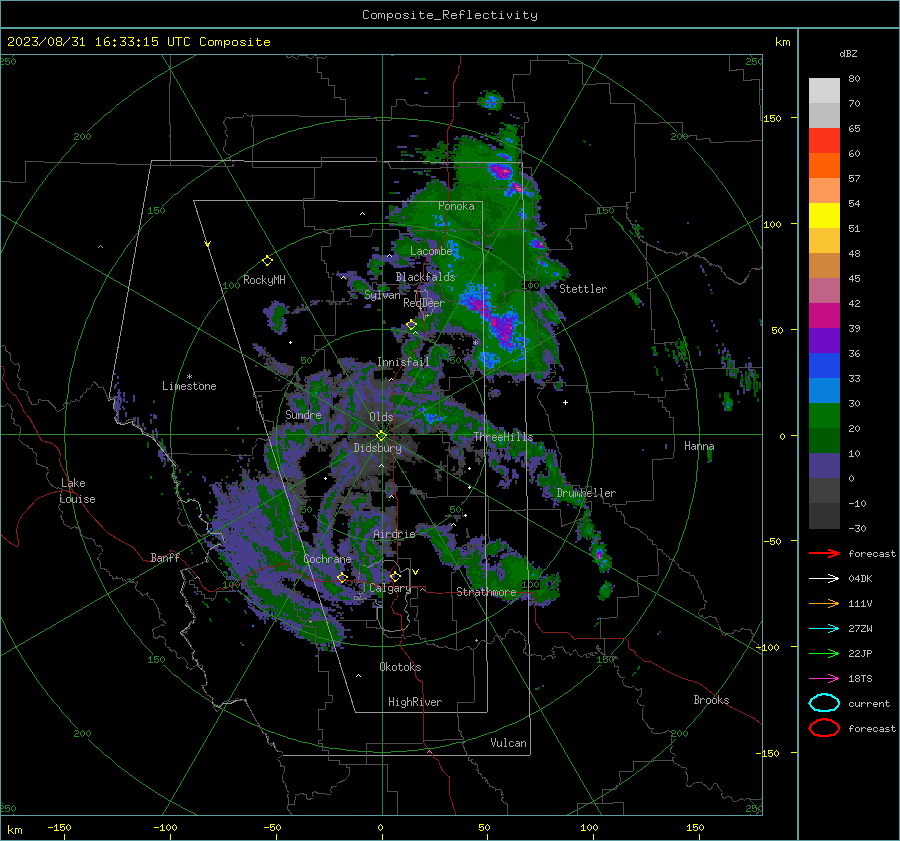Click the 04DK legend text
Screen dimensions: 900x841
(860, 579)
